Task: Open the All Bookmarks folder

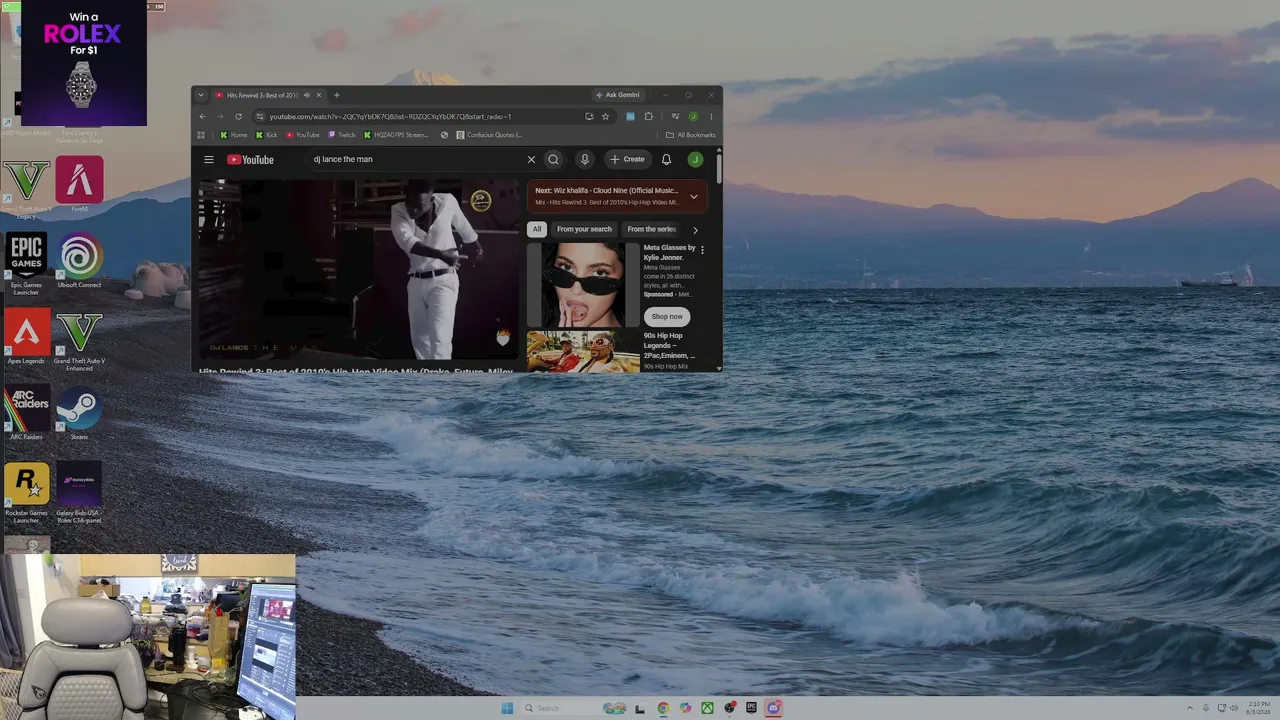Action: pyautogui.click(x=691, y=135)
